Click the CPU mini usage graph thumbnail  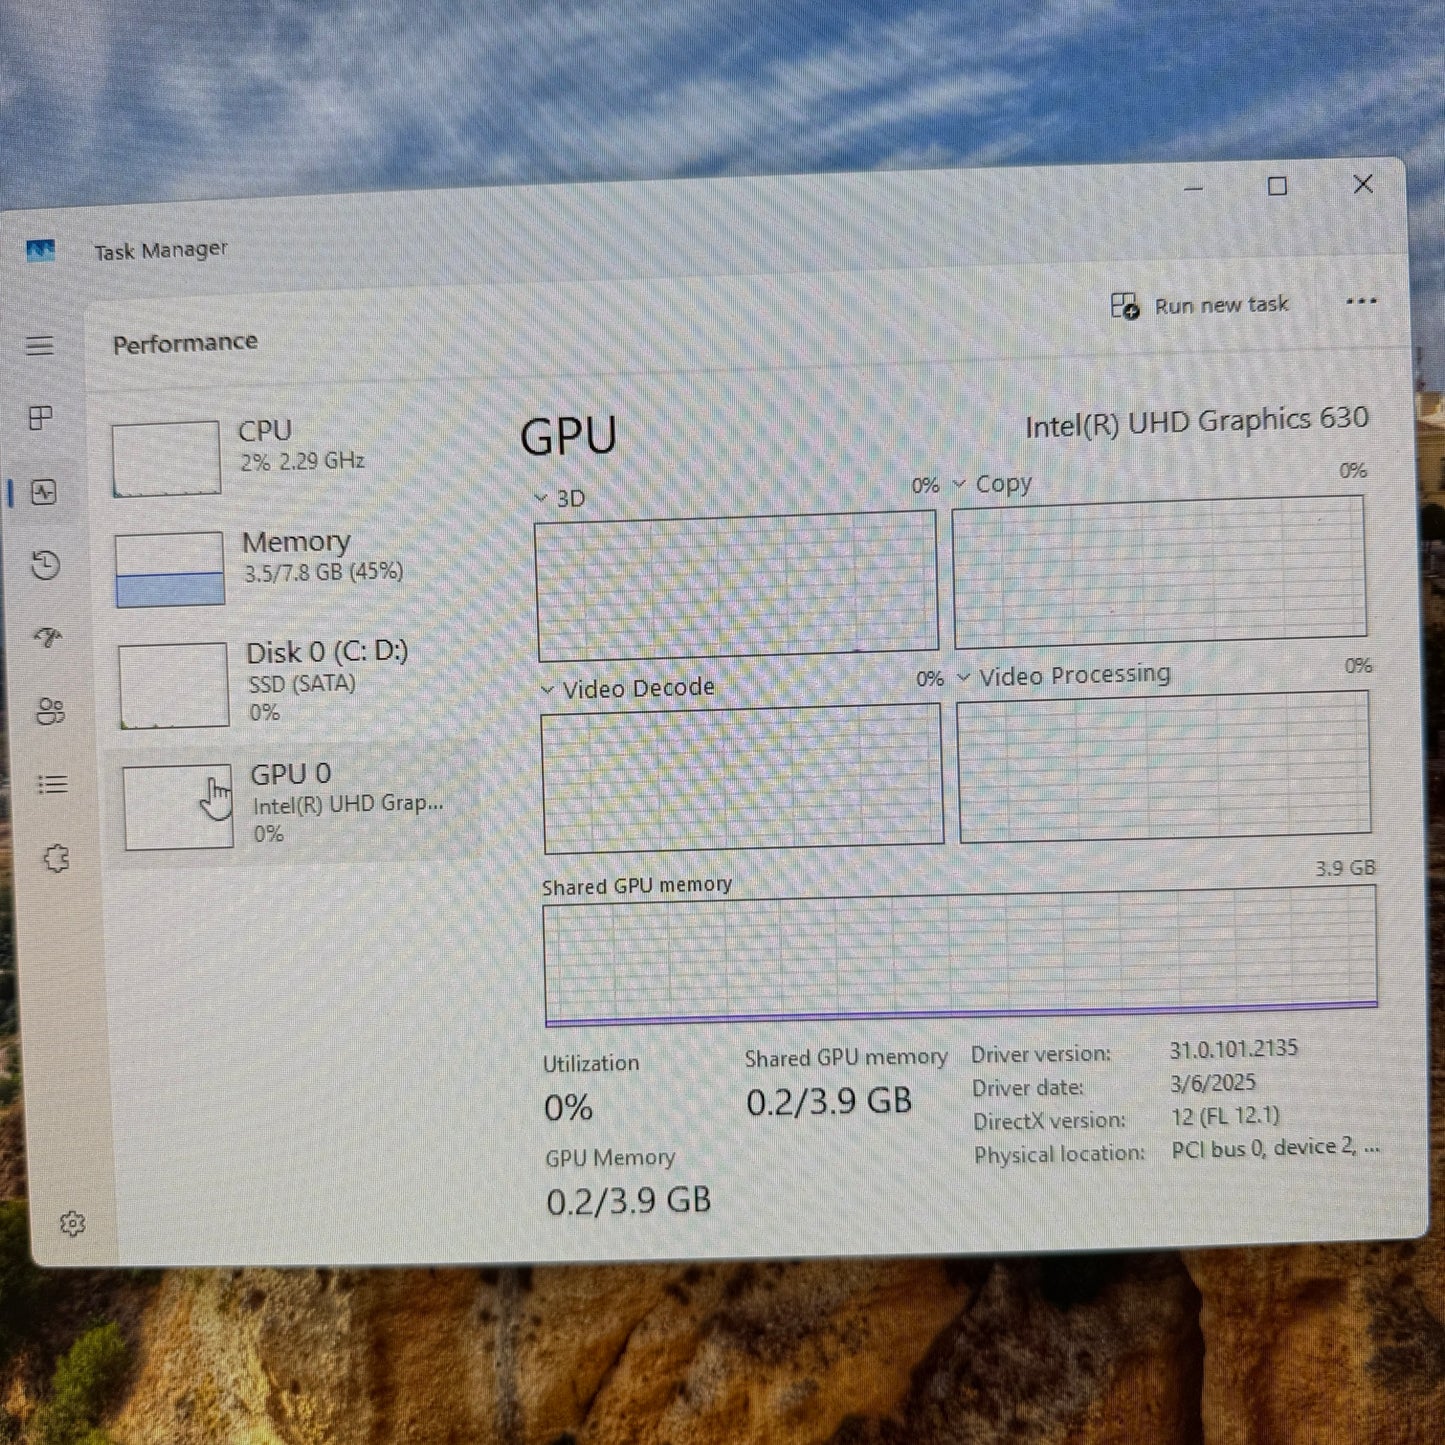(x=166, y=458)
